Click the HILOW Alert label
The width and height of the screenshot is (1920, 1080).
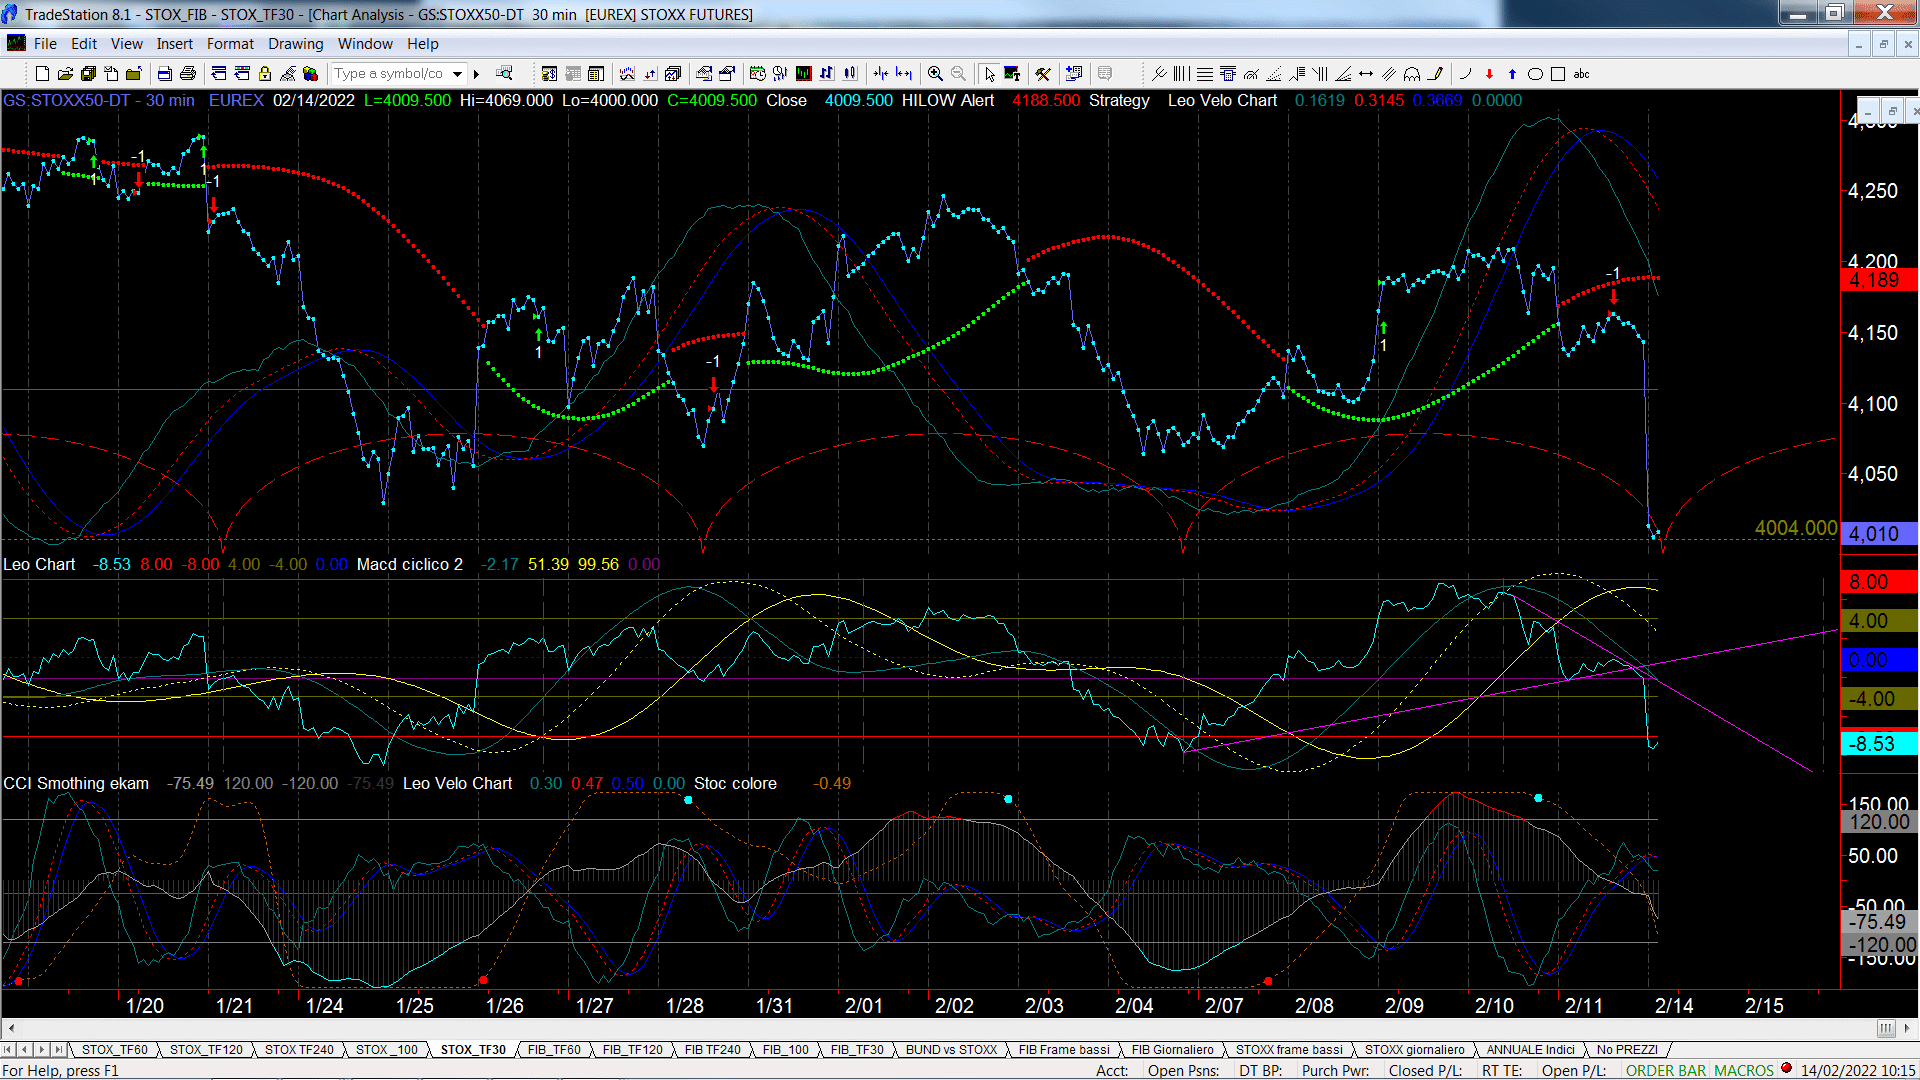[948, 101]
